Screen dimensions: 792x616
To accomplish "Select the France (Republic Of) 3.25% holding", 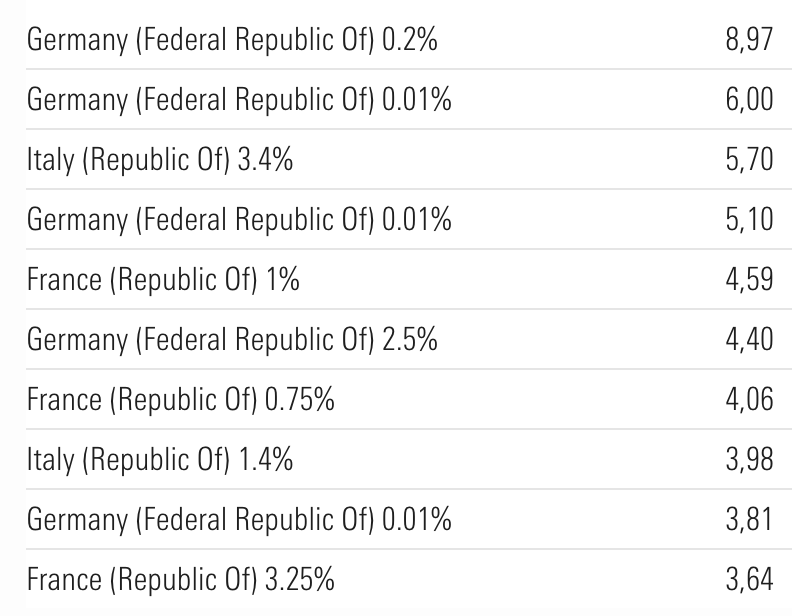I will [181, 579].
